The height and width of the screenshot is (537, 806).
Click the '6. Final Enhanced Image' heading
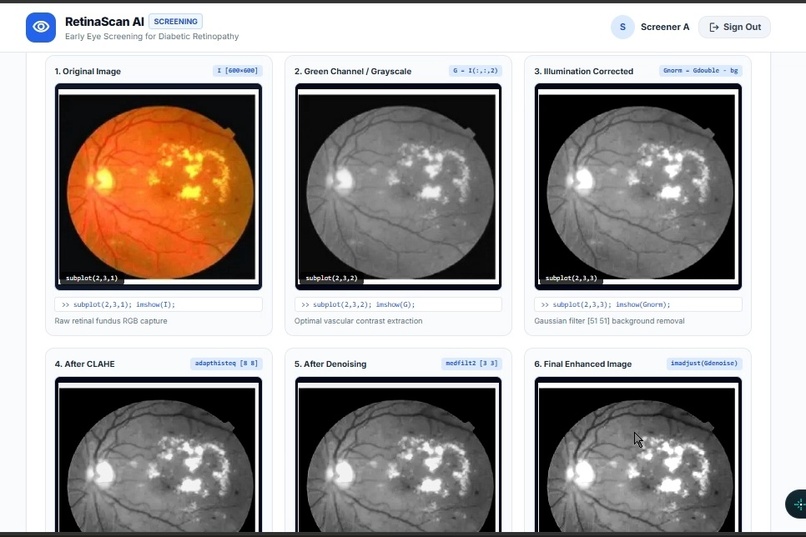[x=583, y=364]
